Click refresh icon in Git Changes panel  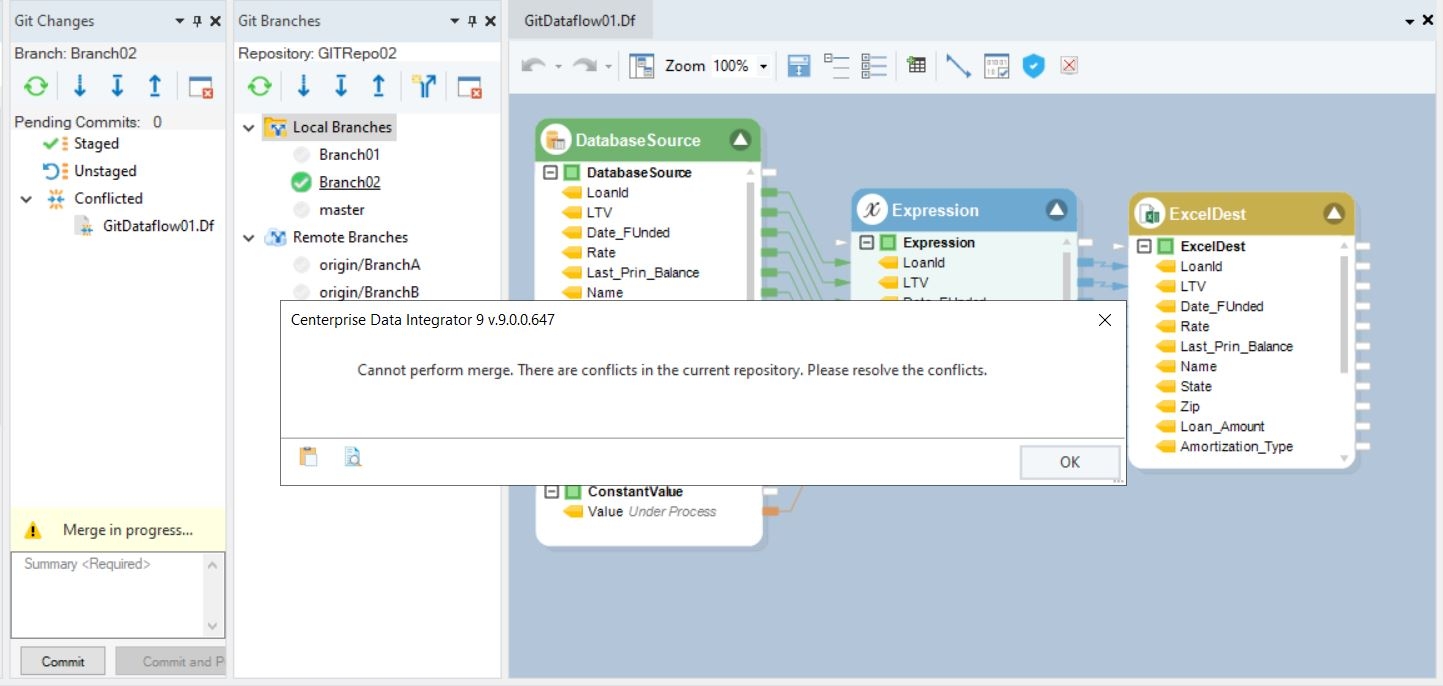pos(36,87)
